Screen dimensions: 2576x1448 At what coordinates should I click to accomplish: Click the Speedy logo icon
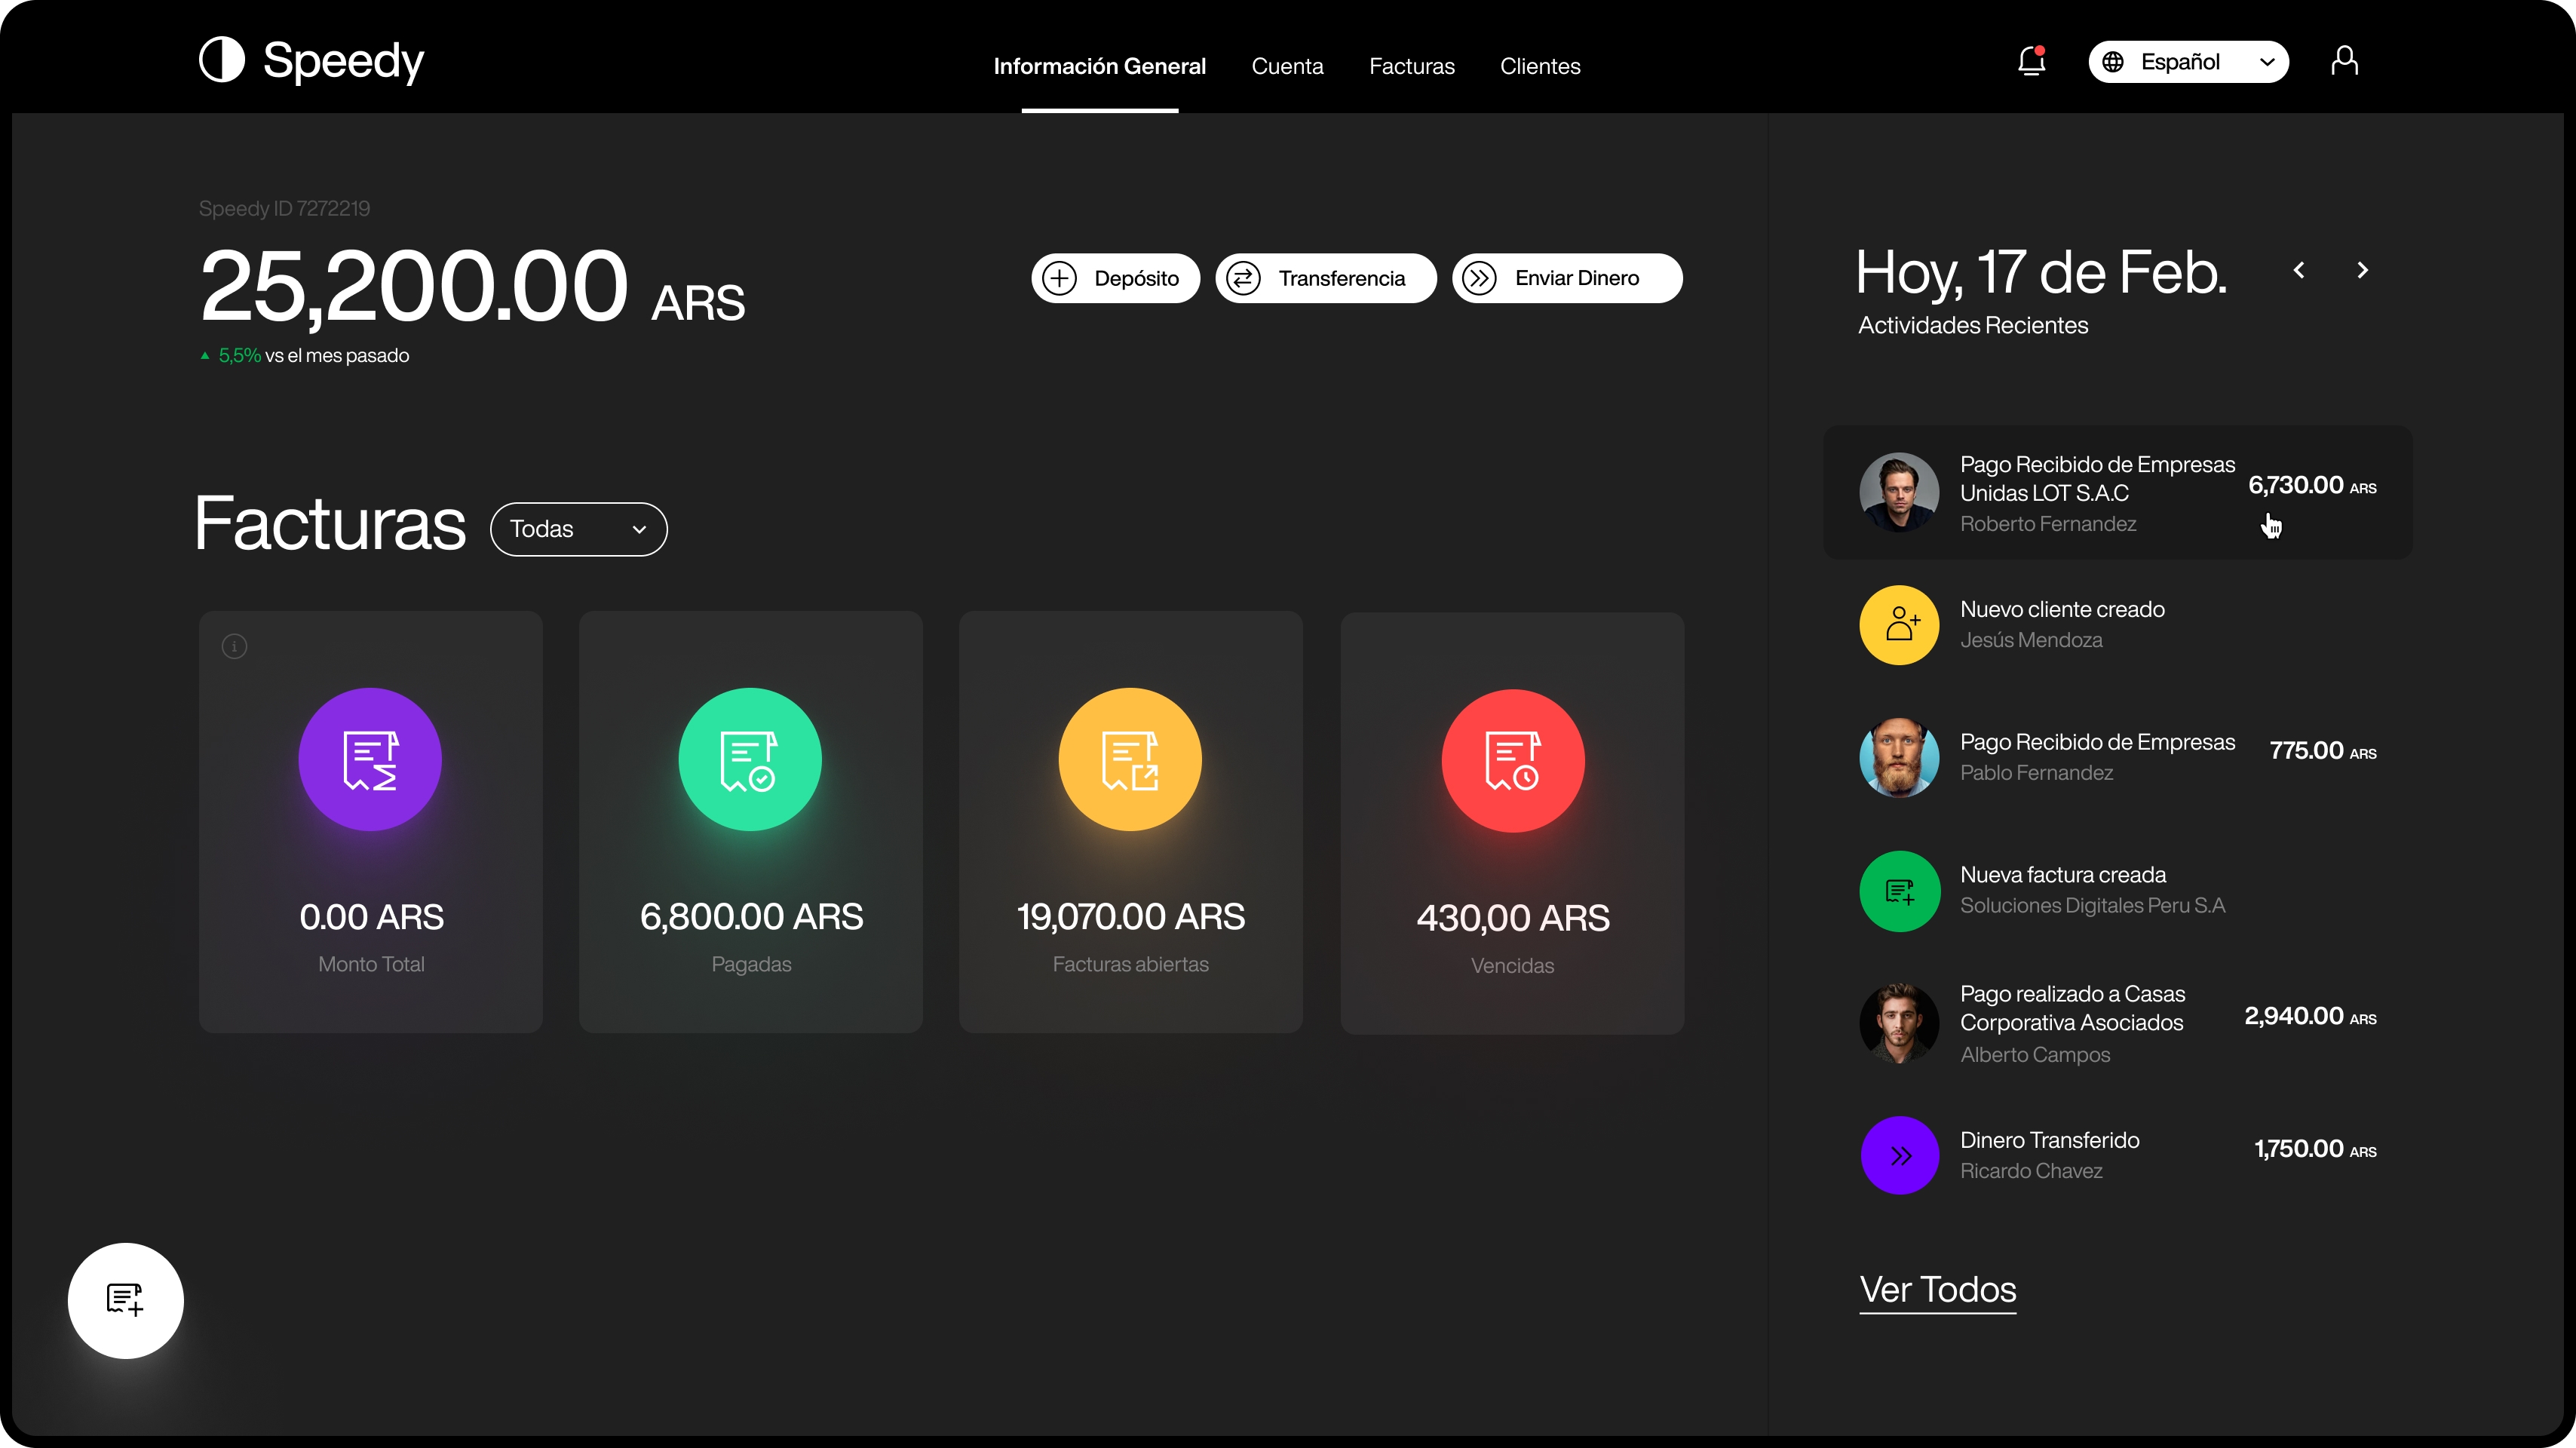[222, 60]
